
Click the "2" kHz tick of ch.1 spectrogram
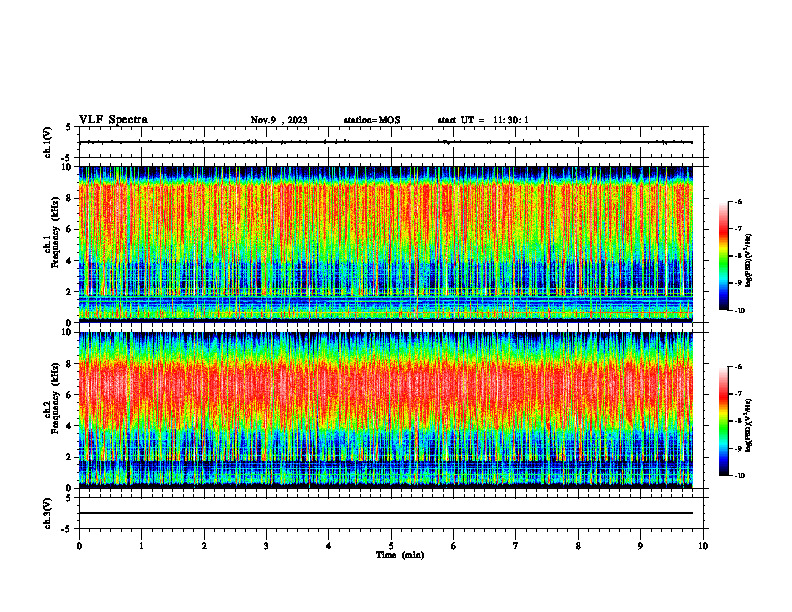click(x=70, y=292)
